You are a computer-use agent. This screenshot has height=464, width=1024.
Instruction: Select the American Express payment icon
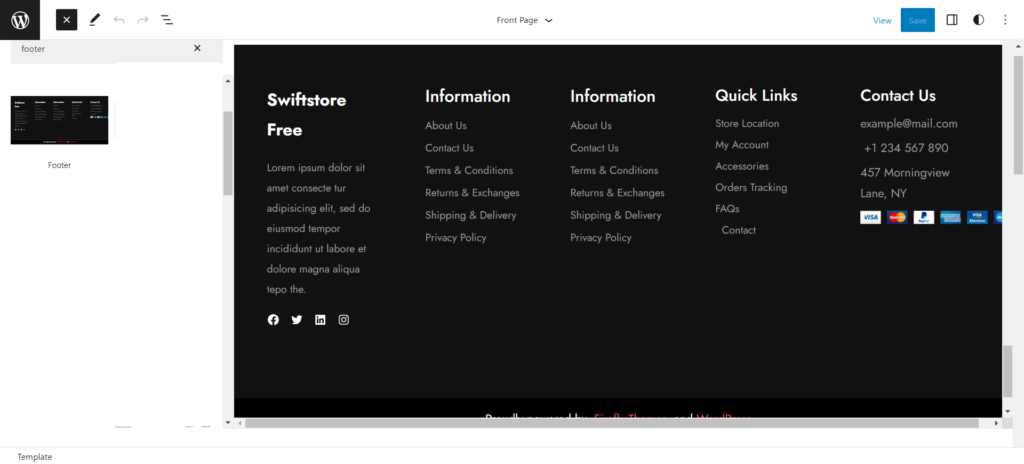click(951, 217)
